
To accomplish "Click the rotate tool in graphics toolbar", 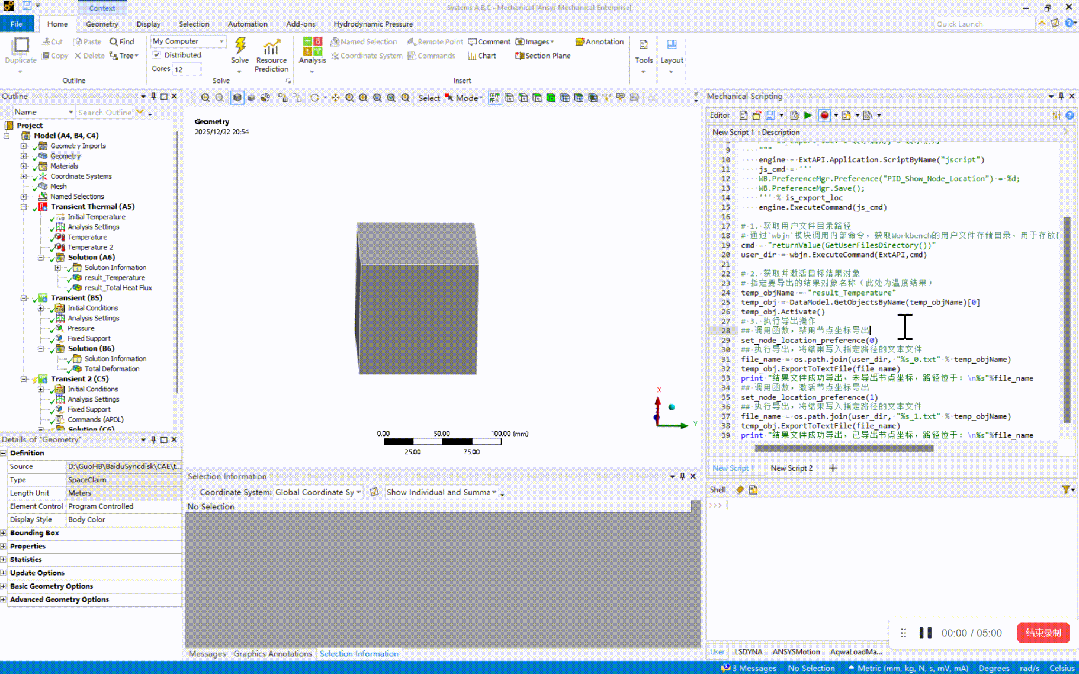I will 315,98.
